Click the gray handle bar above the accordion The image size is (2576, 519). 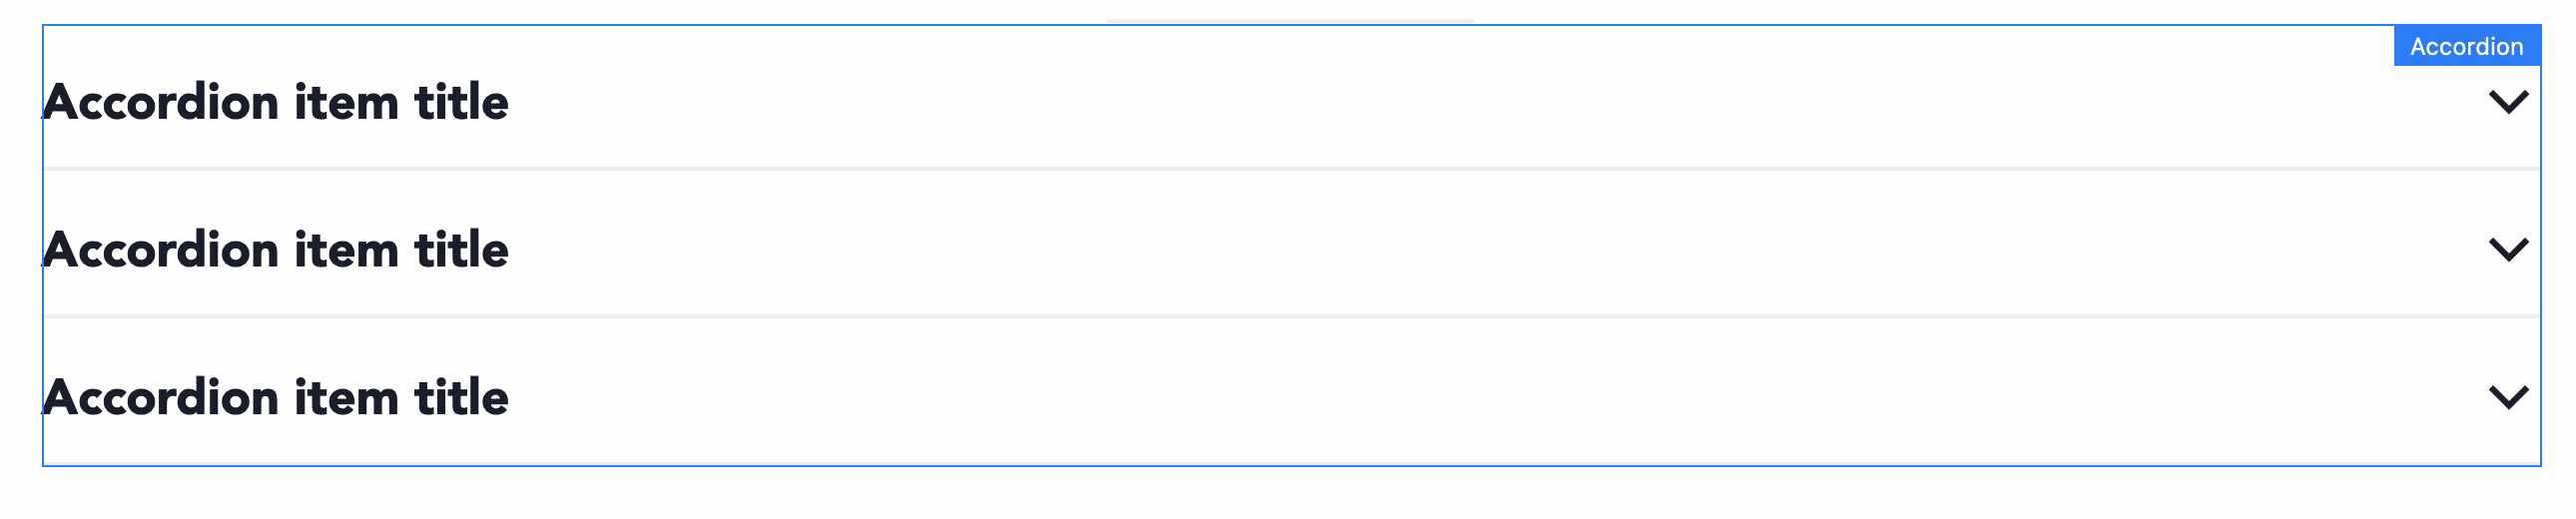[x=1290, y=20]
